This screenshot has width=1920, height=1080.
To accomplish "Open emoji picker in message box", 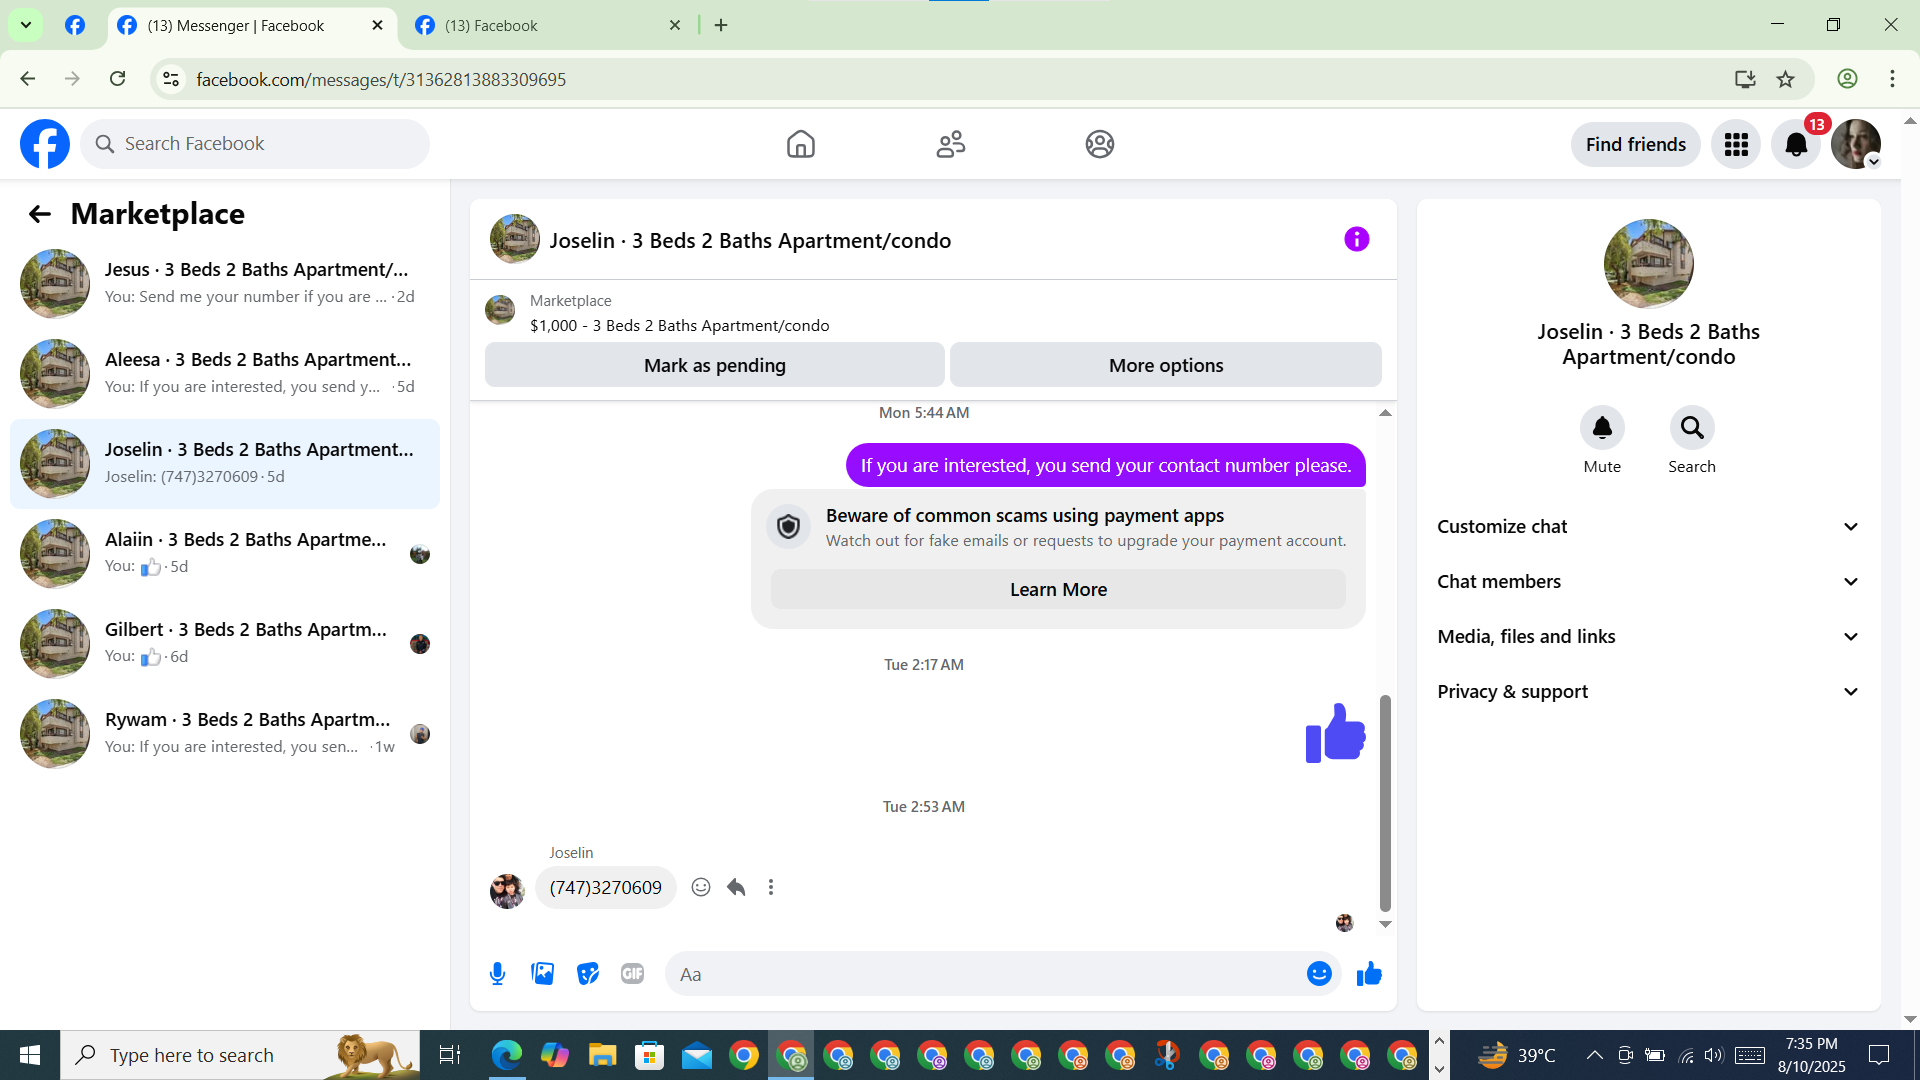I will (1319, 974).
